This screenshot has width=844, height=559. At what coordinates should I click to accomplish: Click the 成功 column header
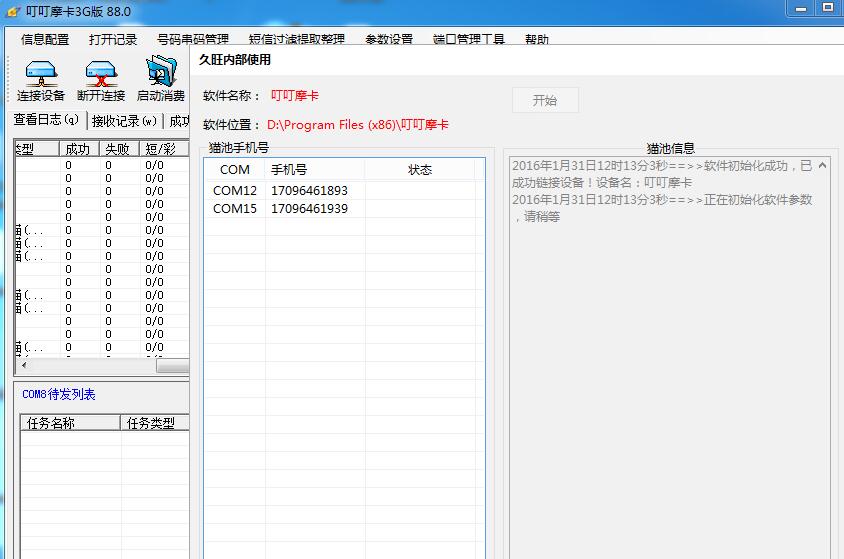click(79, 149)
